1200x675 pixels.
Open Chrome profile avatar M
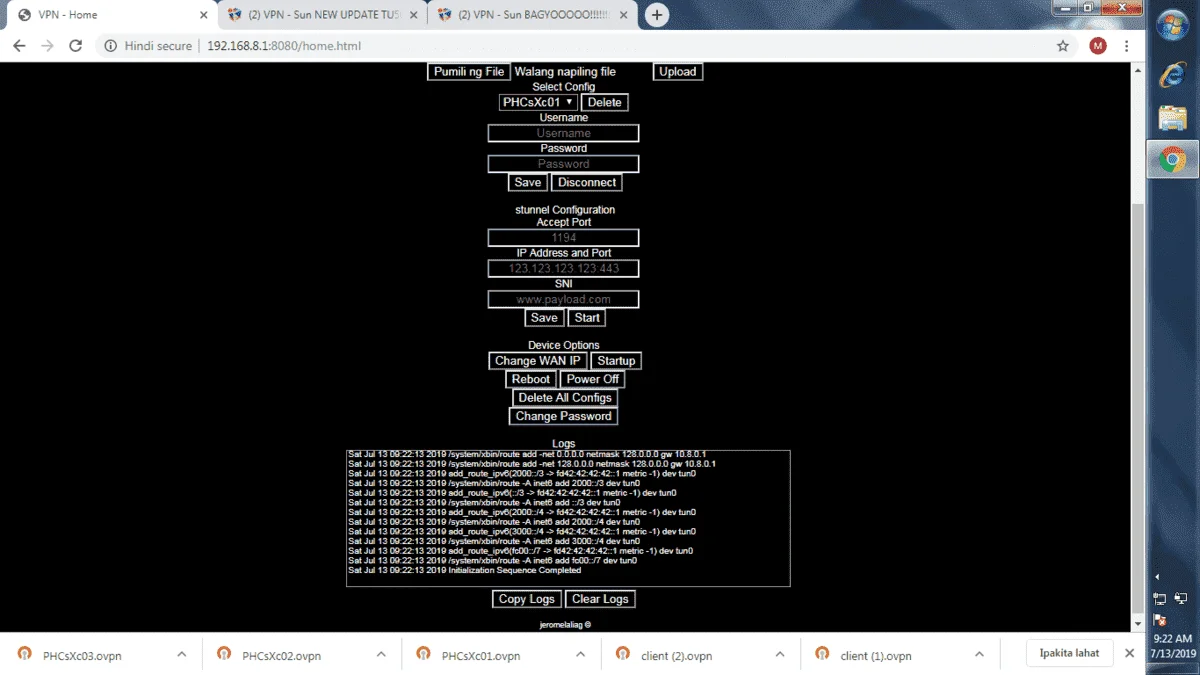(1098, 46)
